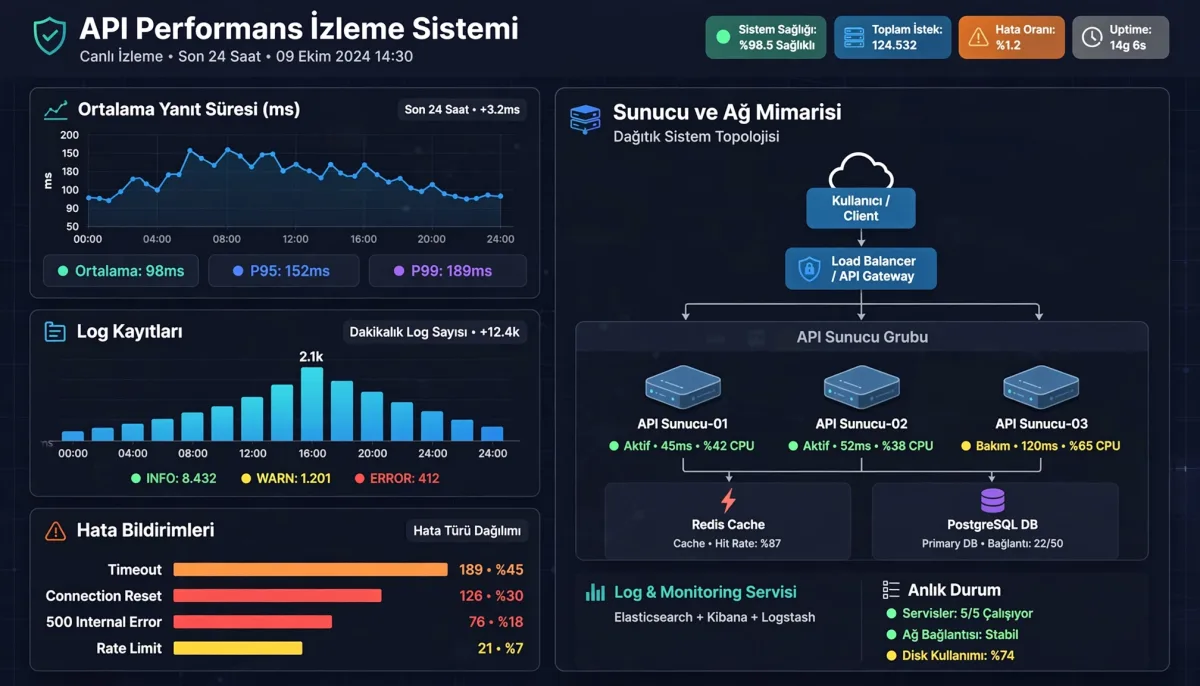Toggle the P95: 152ms series
The height and width of the screenshot is (686, 1200).
(x=283, y=271)
